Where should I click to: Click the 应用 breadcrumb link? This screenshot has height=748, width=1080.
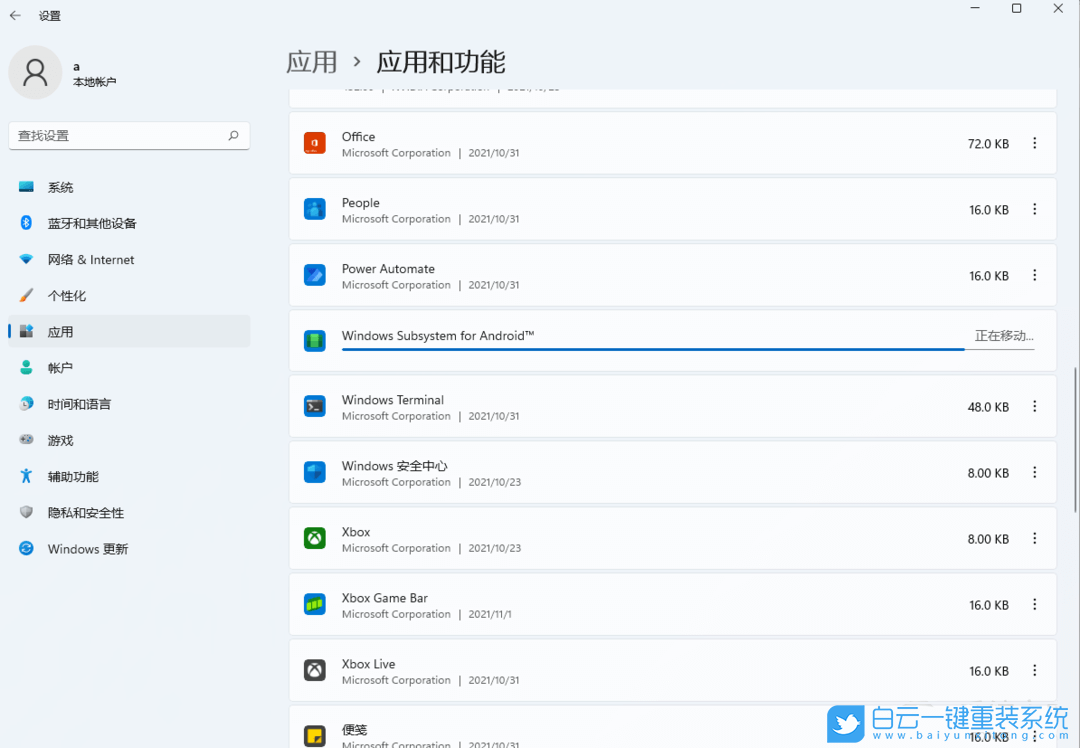click(312, 62)
